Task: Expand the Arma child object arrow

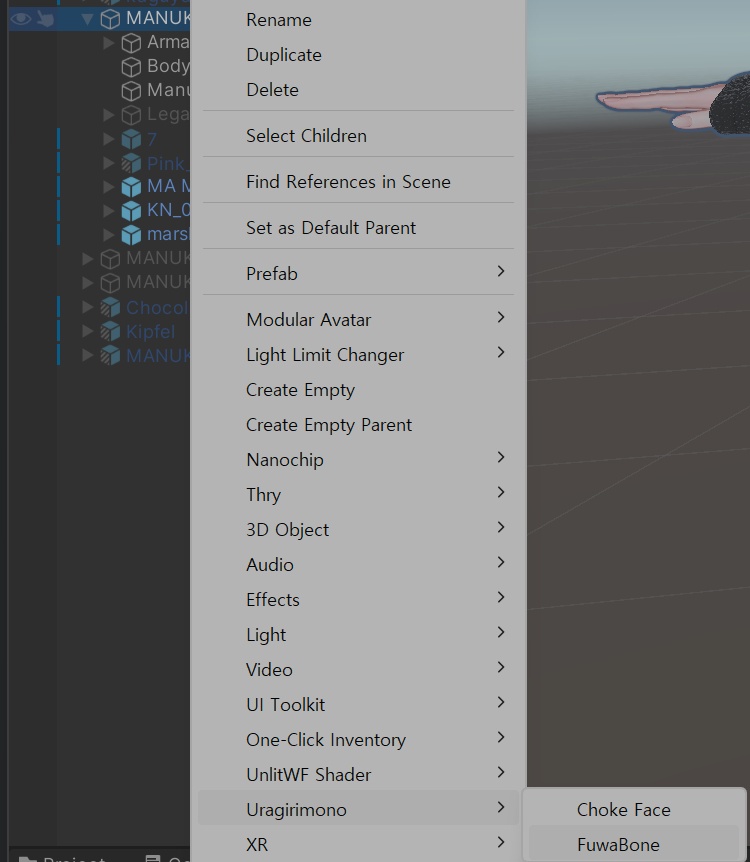Action: pos(108,42)
